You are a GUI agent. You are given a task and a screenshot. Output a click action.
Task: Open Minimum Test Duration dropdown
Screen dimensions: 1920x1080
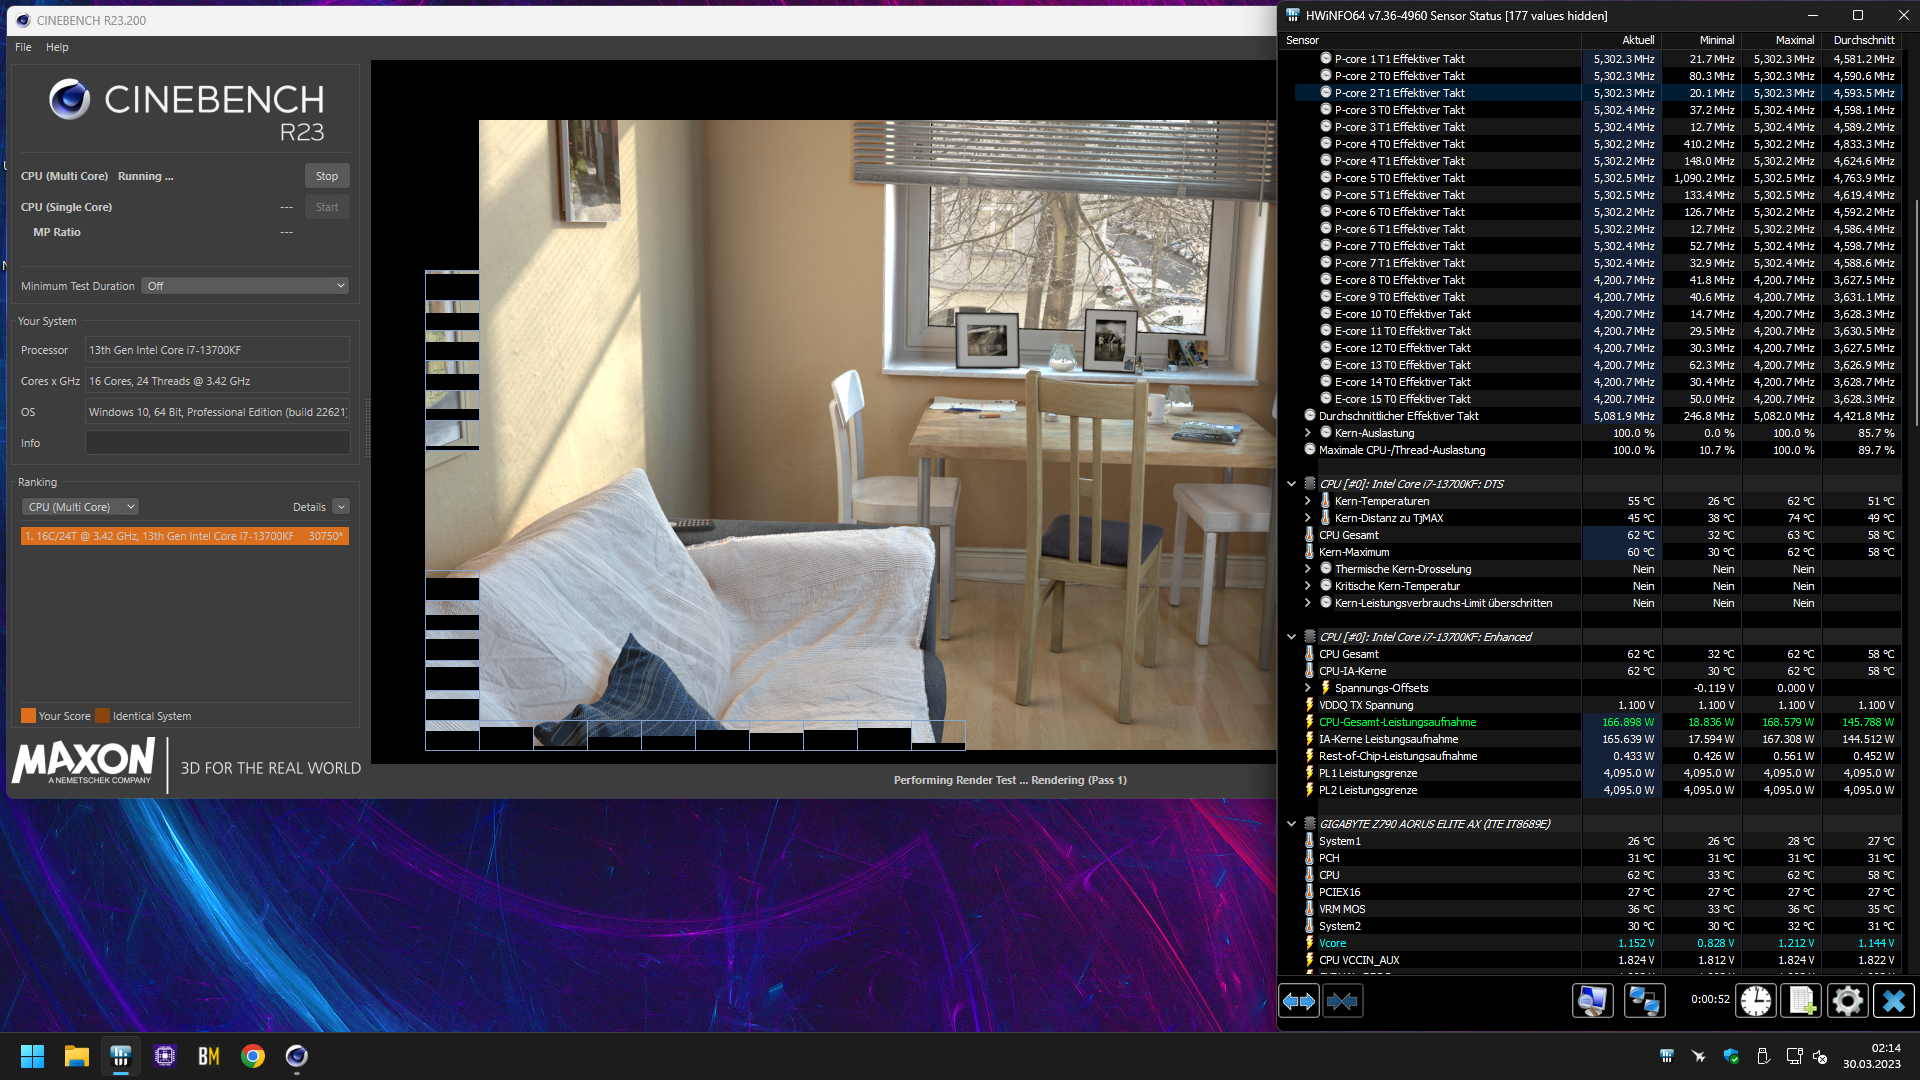click(245, 286)
